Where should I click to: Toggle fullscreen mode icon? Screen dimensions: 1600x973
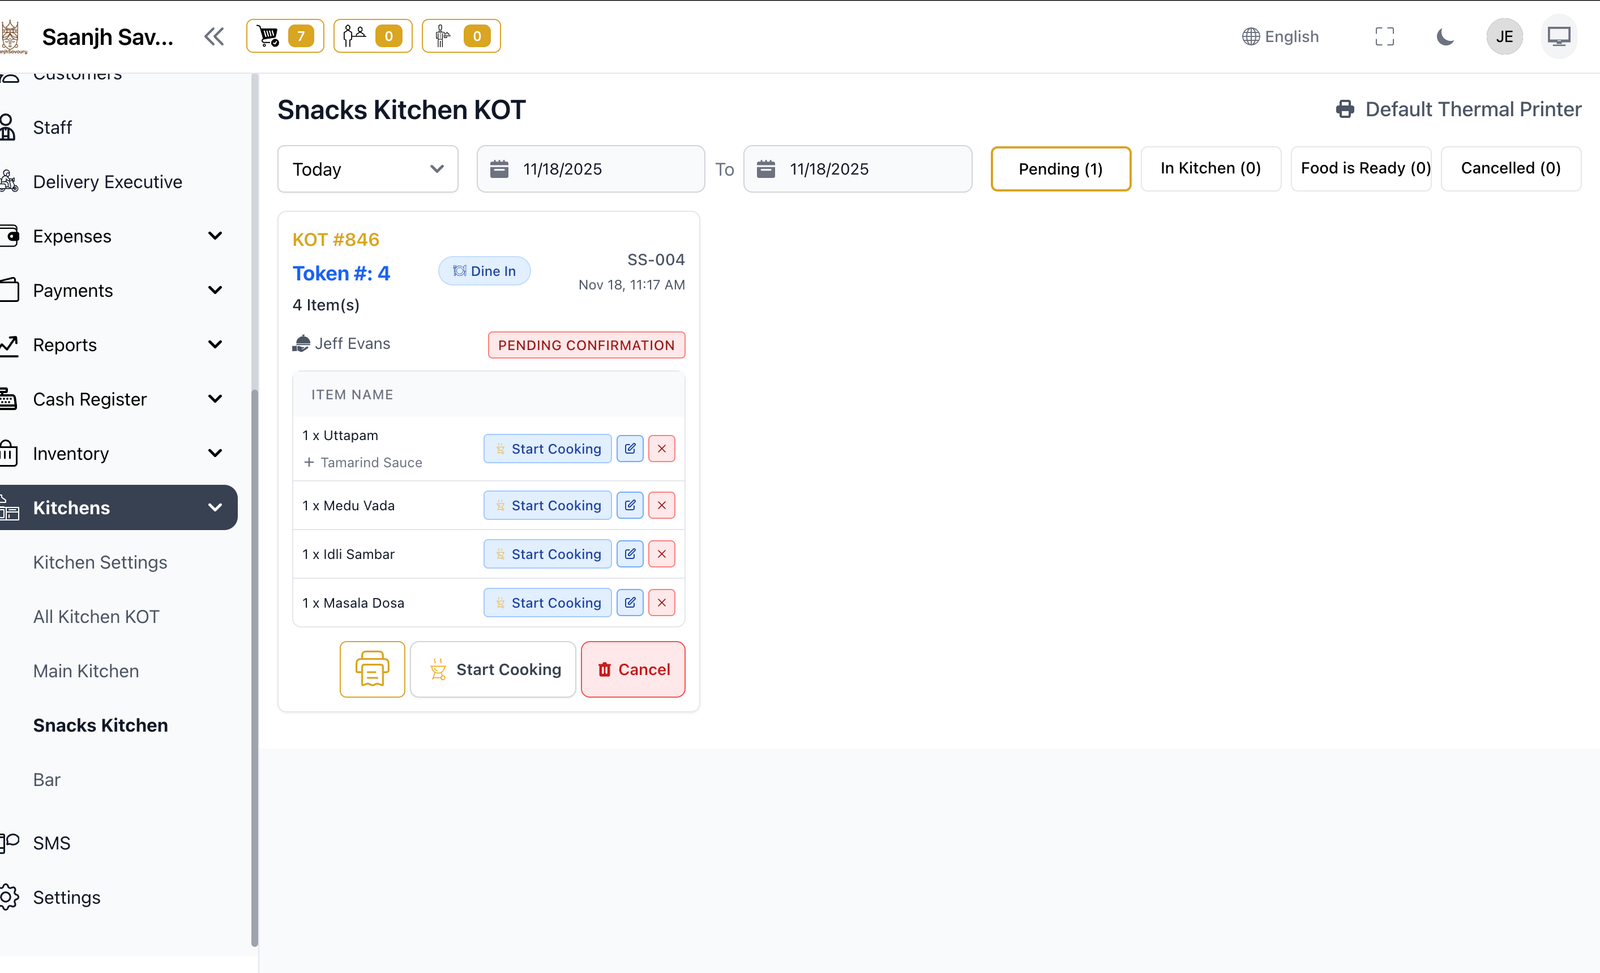1384,37
